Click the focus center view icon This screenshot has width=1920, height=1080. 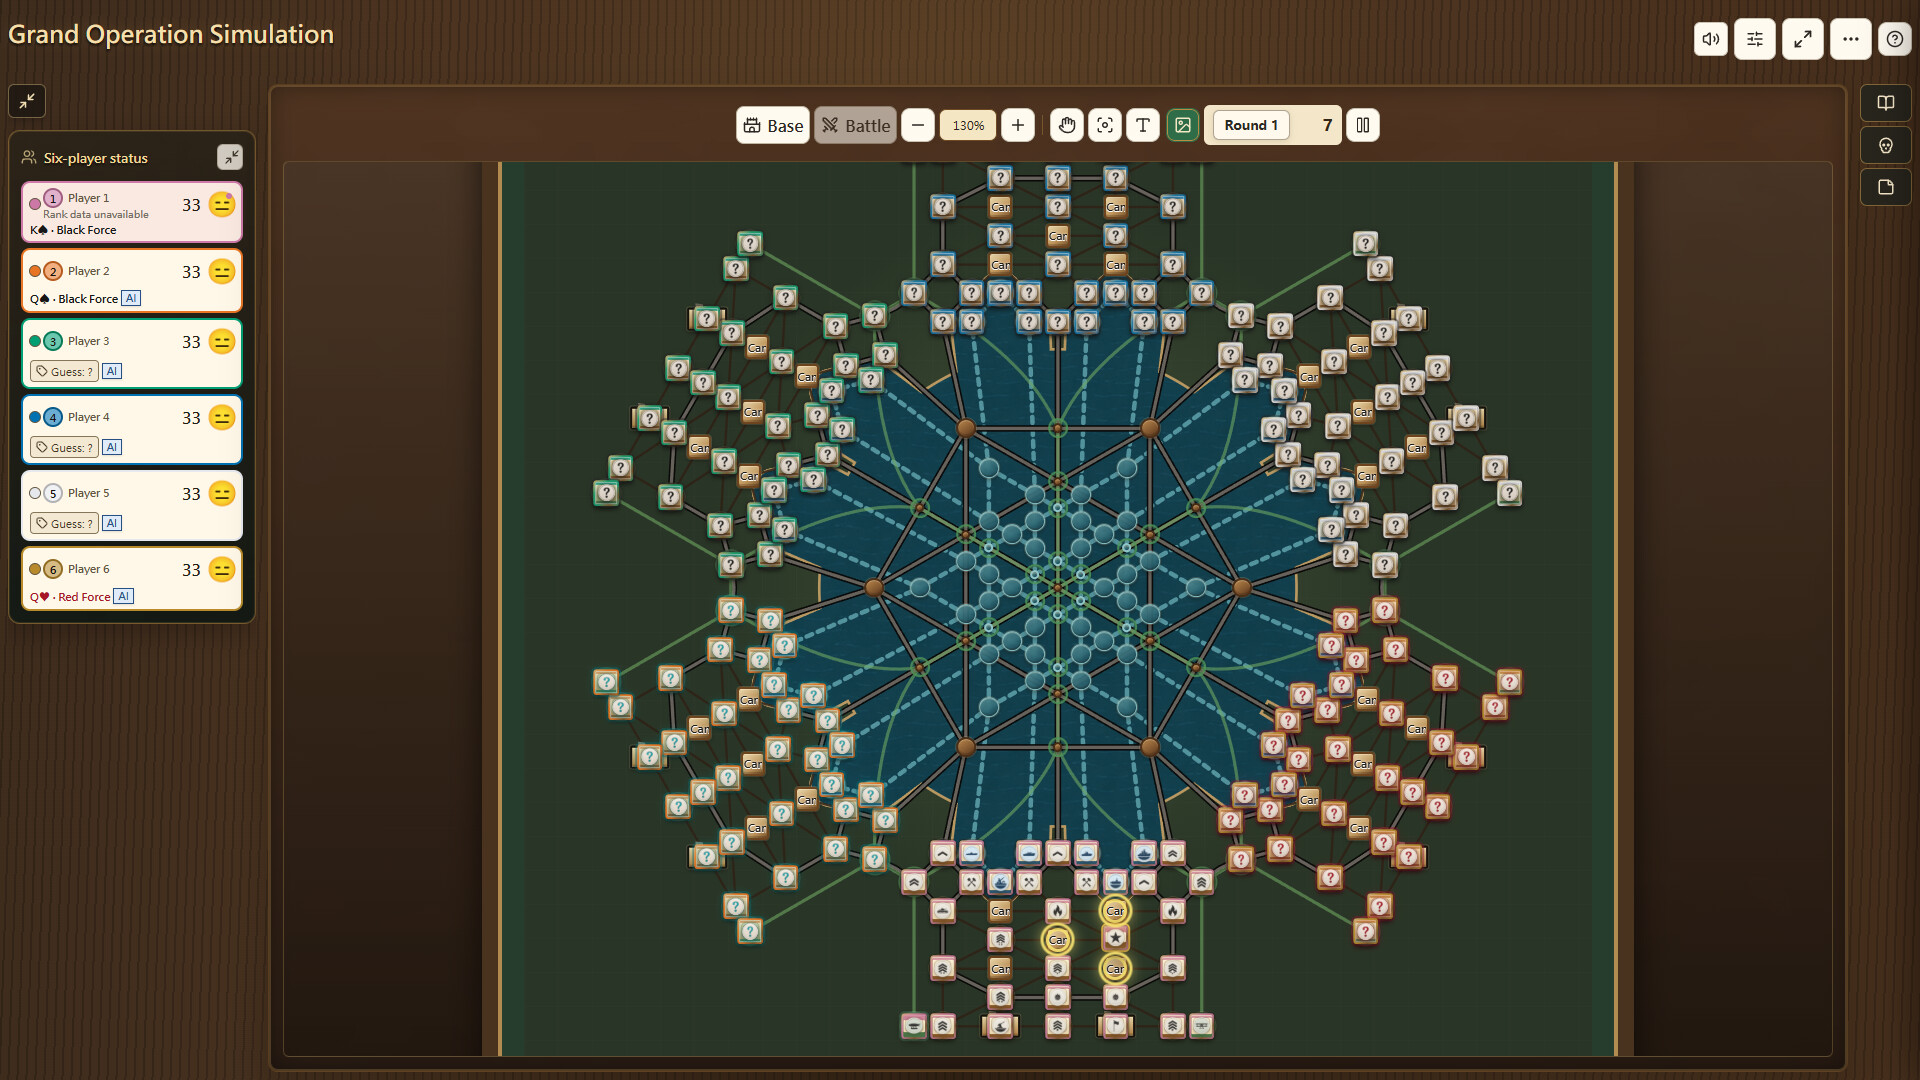coord(1105,125)
